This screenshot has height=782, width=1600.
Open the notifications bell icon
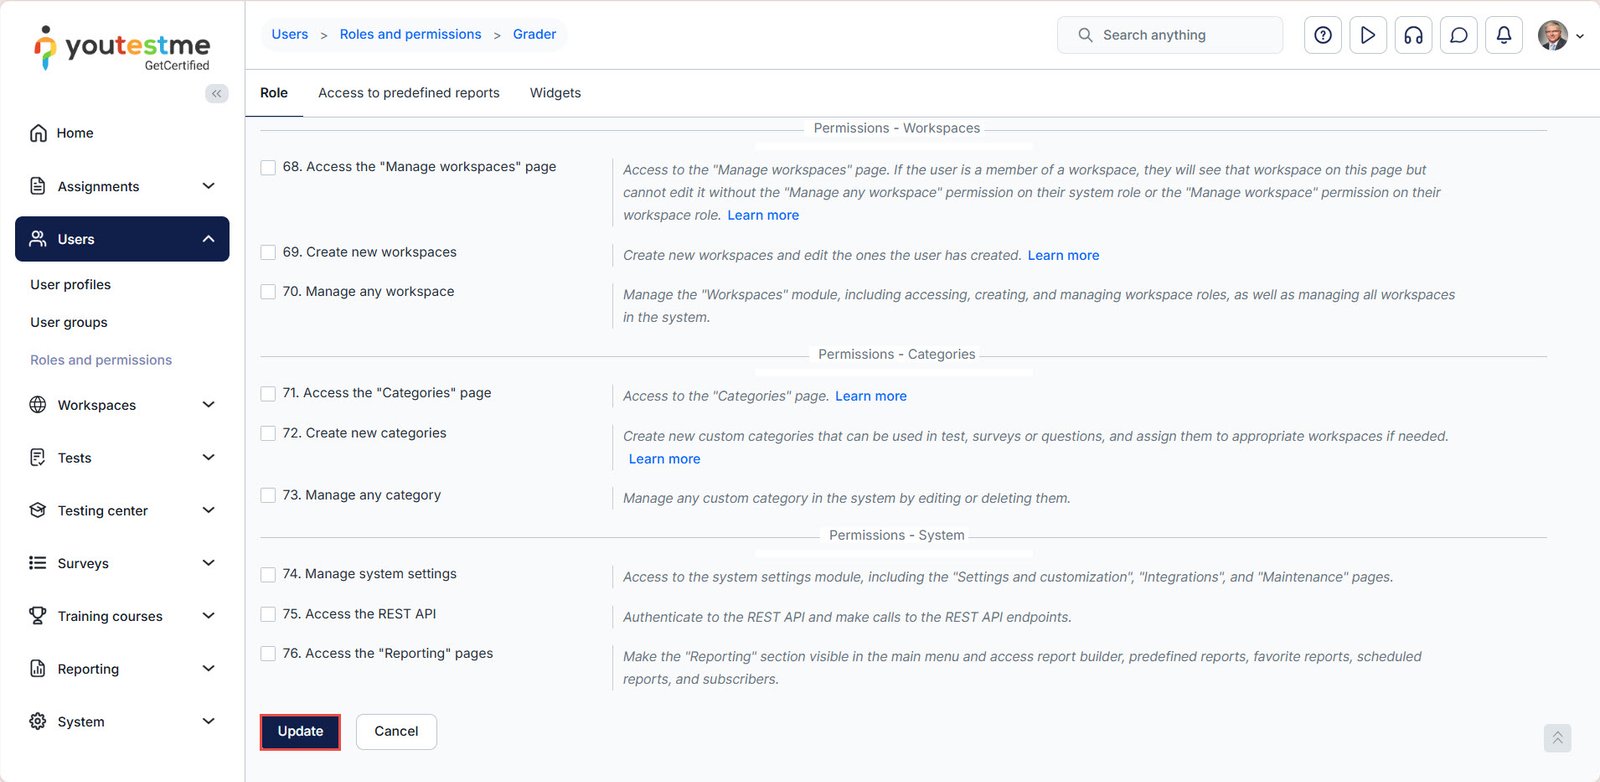coord(1503,35)
